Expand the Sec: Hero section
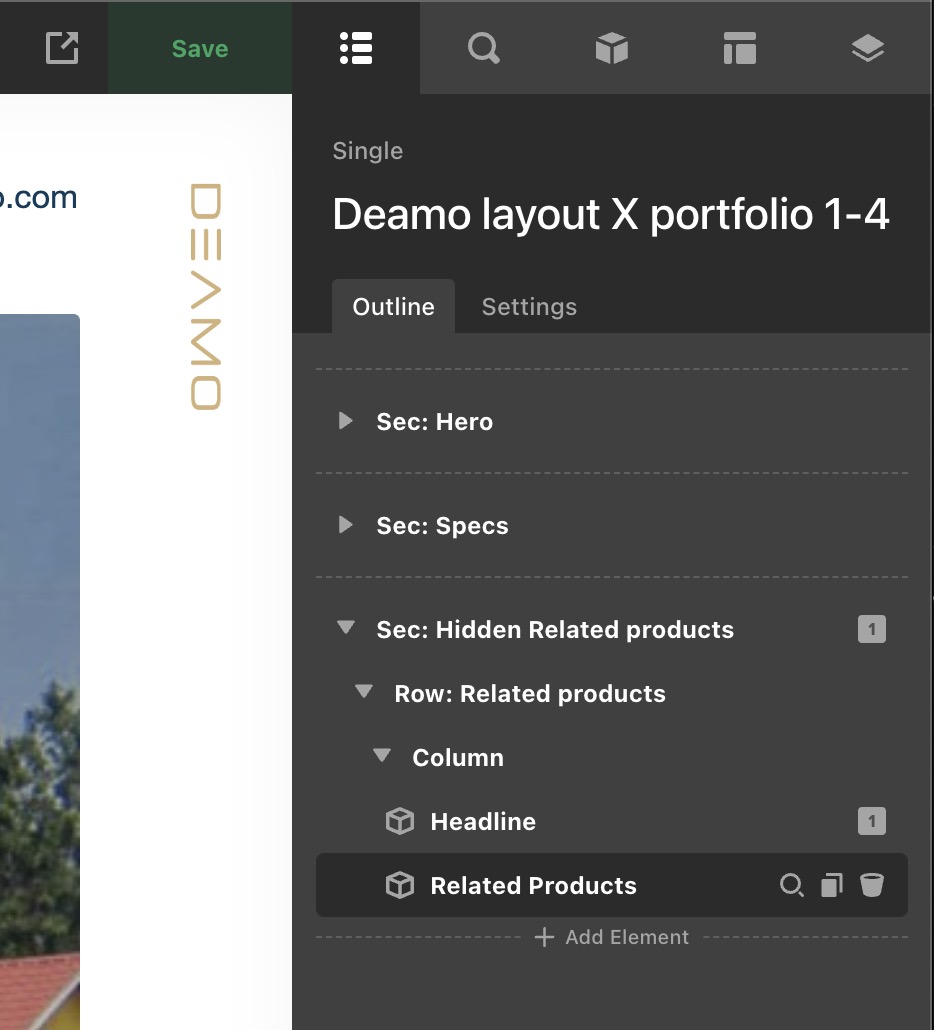Screen dimensions: 934x1030 346,421
